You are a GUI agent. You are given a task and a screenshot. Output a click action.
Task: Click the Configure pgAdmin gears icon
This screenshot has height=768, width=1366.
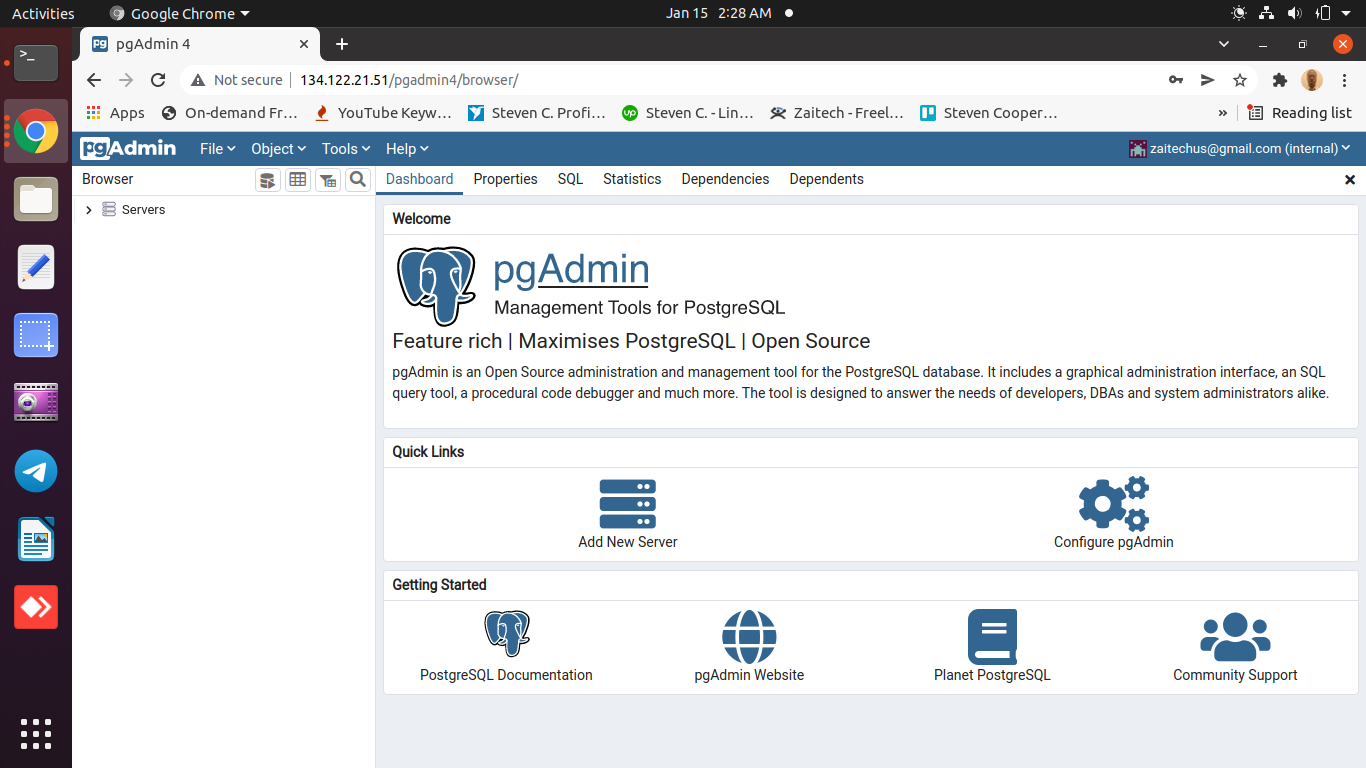click(1113, 504)
